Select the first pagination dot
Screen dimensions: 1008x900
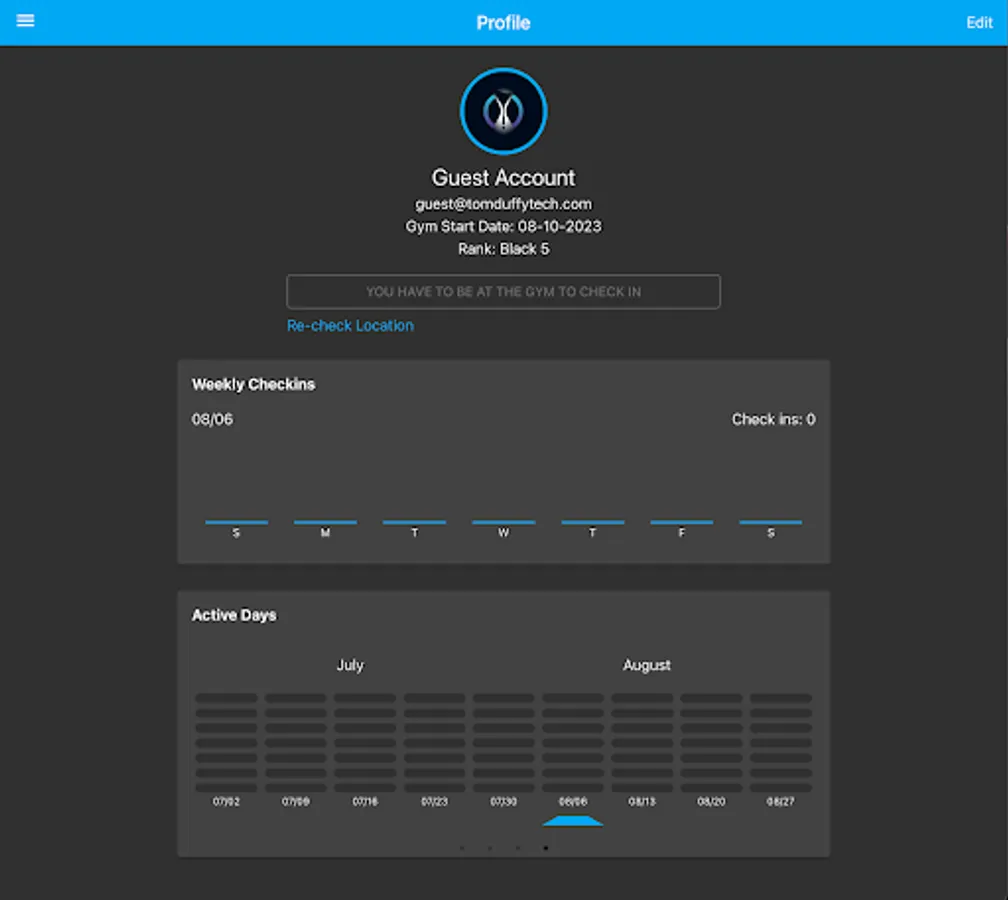click(461, 847)
